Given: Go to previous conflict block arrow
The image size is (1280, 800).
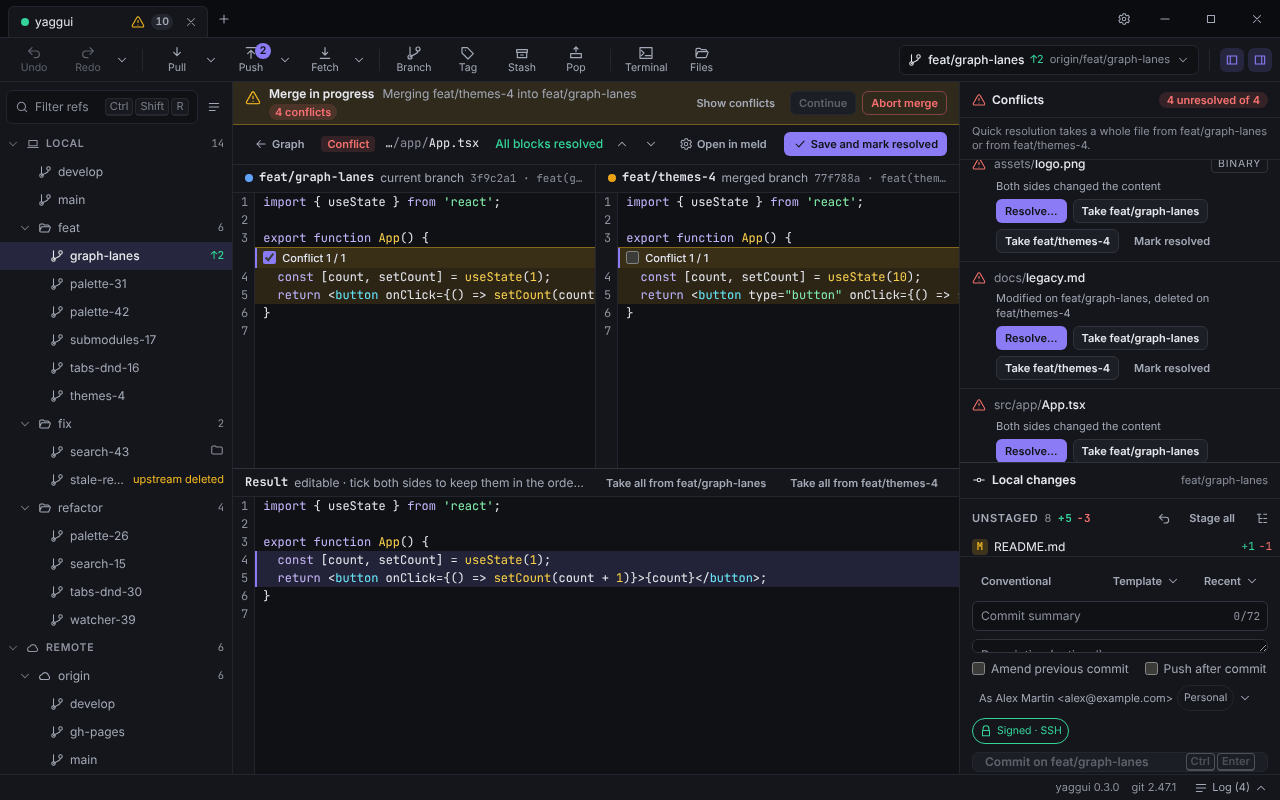Looking at the screenshot, I should point(622,144).
